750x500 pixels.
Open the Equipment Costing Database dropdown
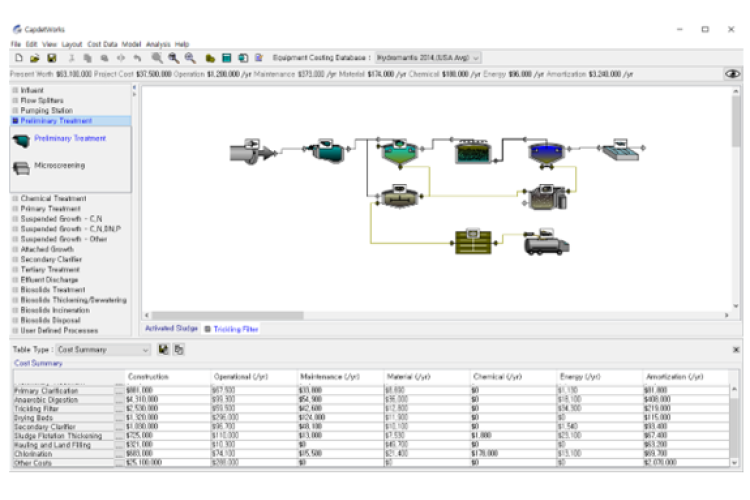pyautogui.click(x=428, y=58)
